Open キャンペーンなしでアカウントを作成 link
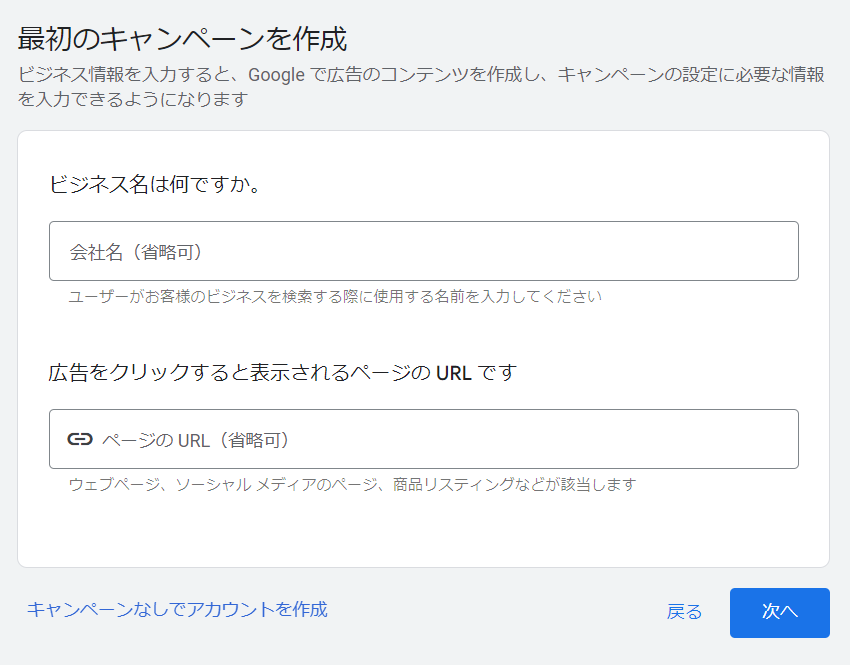 tap(177, 609)
